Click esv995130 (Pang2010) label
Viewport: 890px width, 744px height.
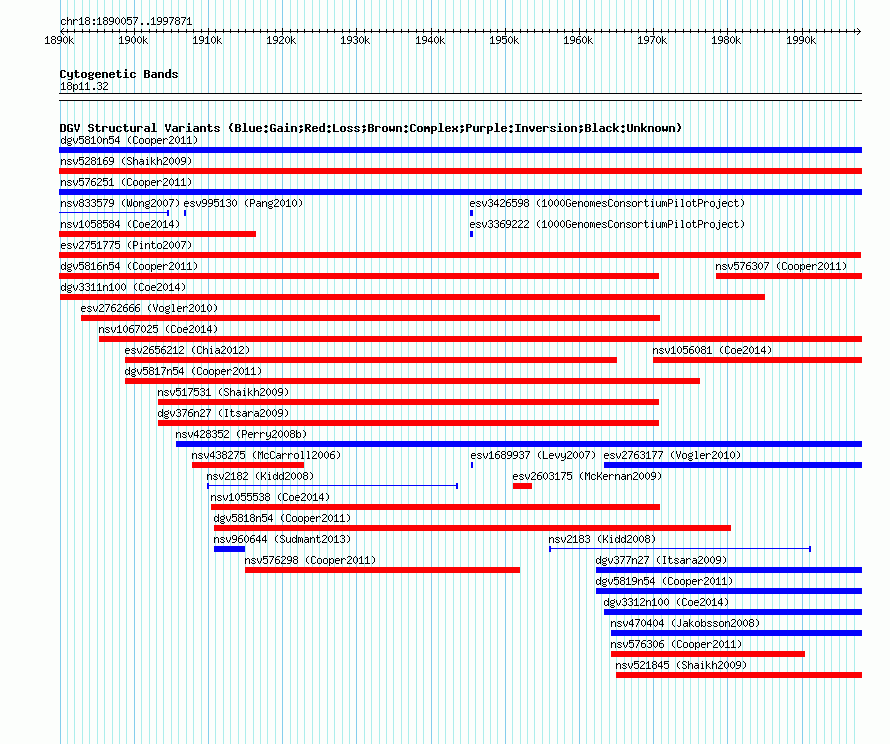(x=243, y=203)
